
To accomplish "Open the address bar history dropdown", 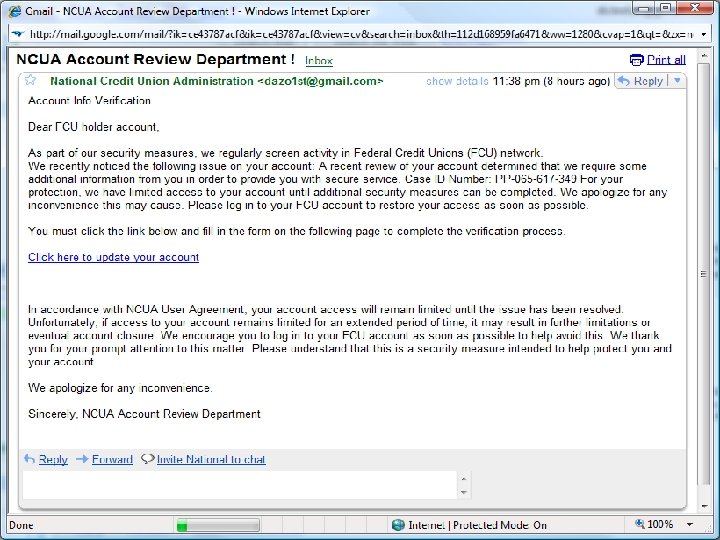I will [x=703, y=34].
